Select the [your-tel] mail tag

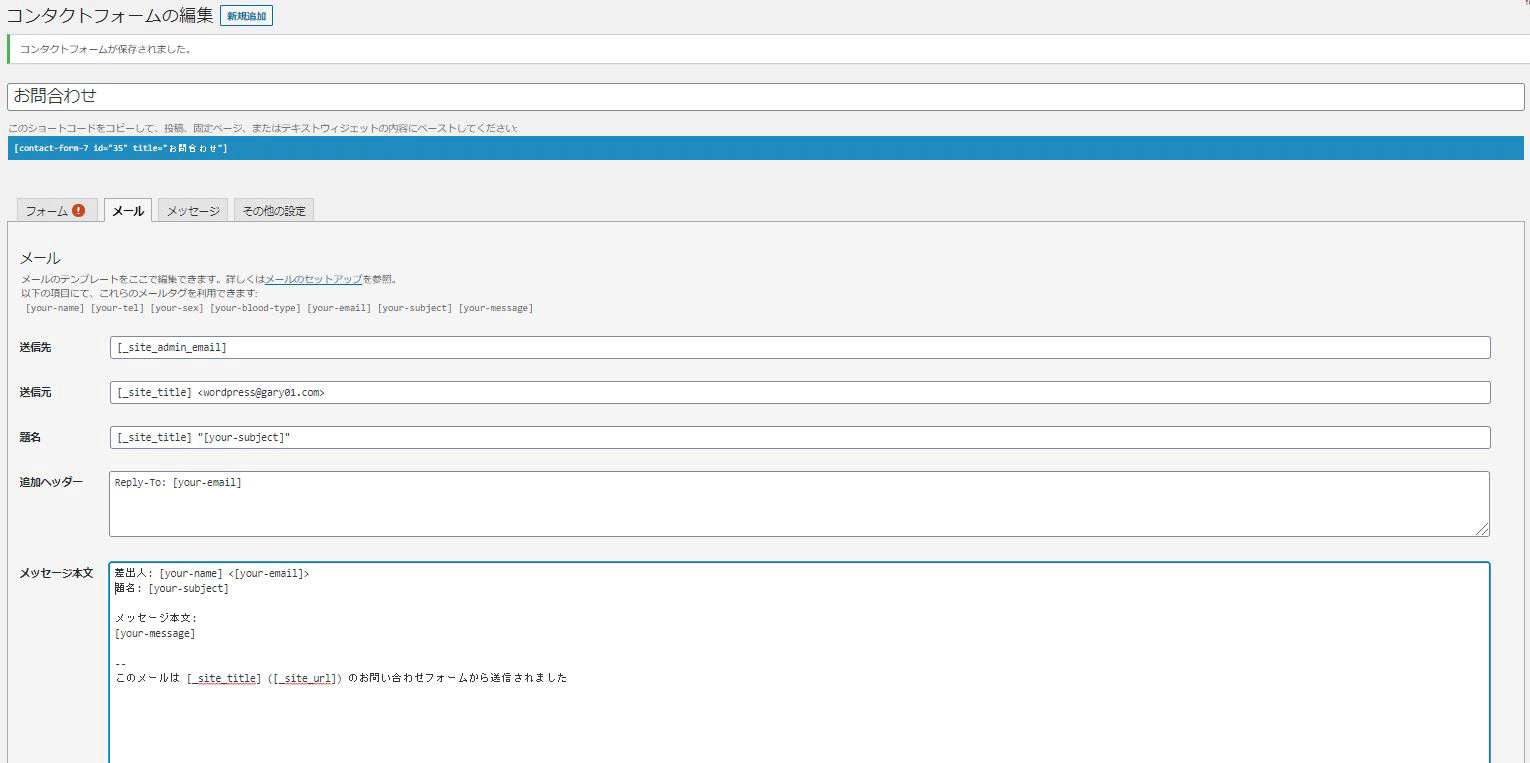click(117, 308)
